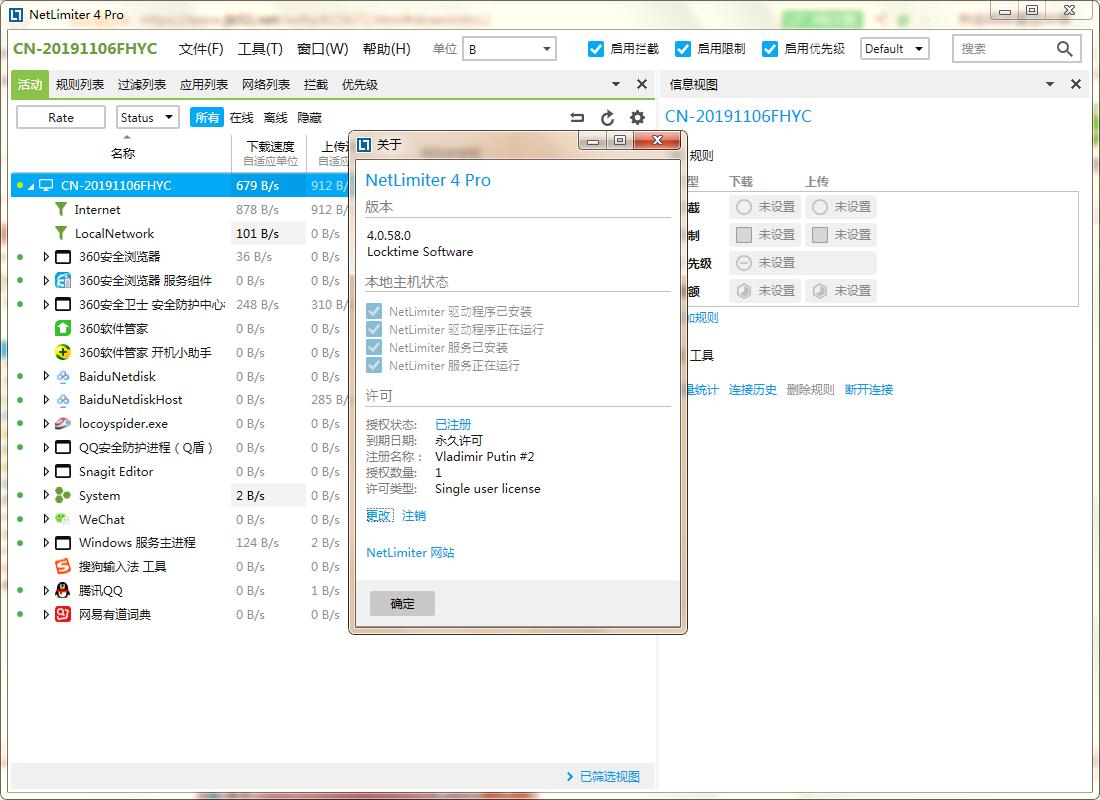The width and height of the screenshot is (1100, 800).
Task: Toggle the 启用优先级 checkbox
Action: [771, 48]
